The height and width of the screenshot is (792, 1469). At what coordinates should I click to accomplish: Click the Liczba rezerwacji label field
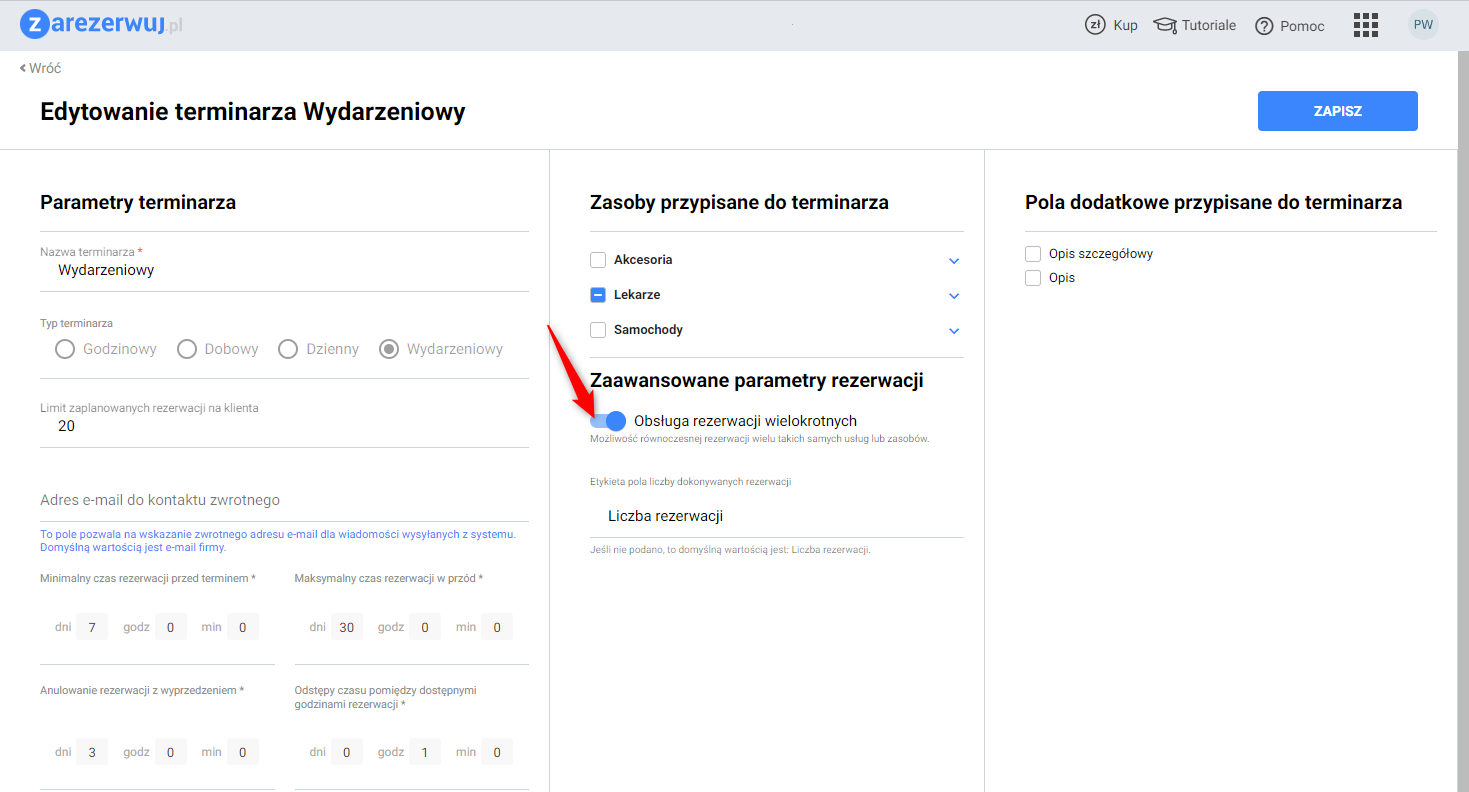[x=775, y=516]
